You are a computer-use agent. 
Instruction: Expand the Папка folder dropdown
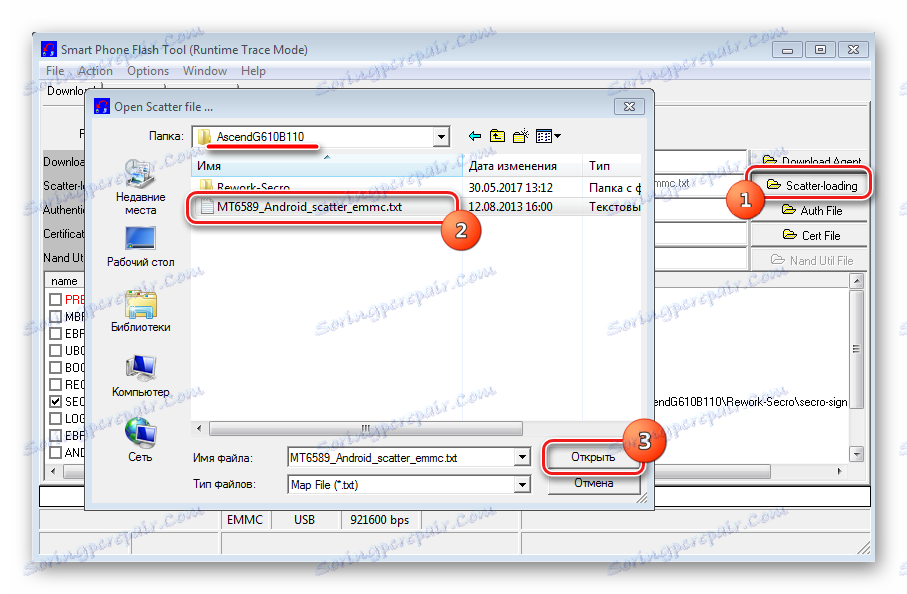coord(441,137)
